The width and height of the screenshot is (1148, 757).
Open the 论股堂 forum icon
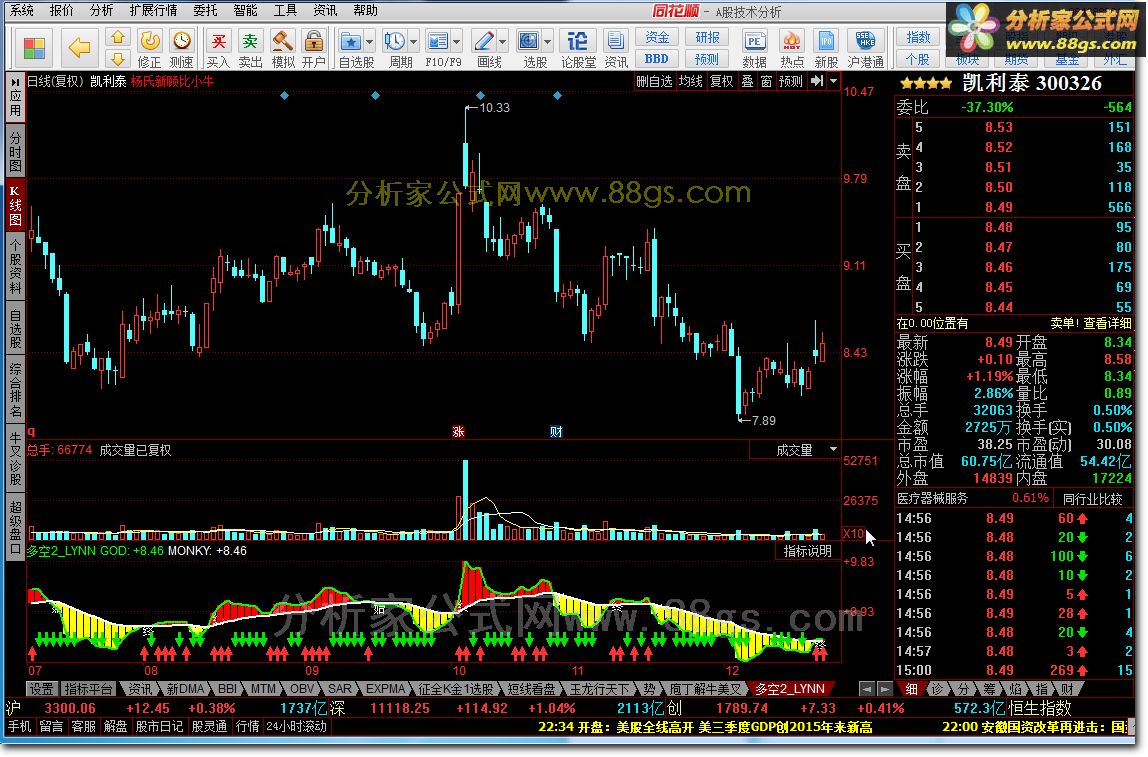click(x=578, y=48)
